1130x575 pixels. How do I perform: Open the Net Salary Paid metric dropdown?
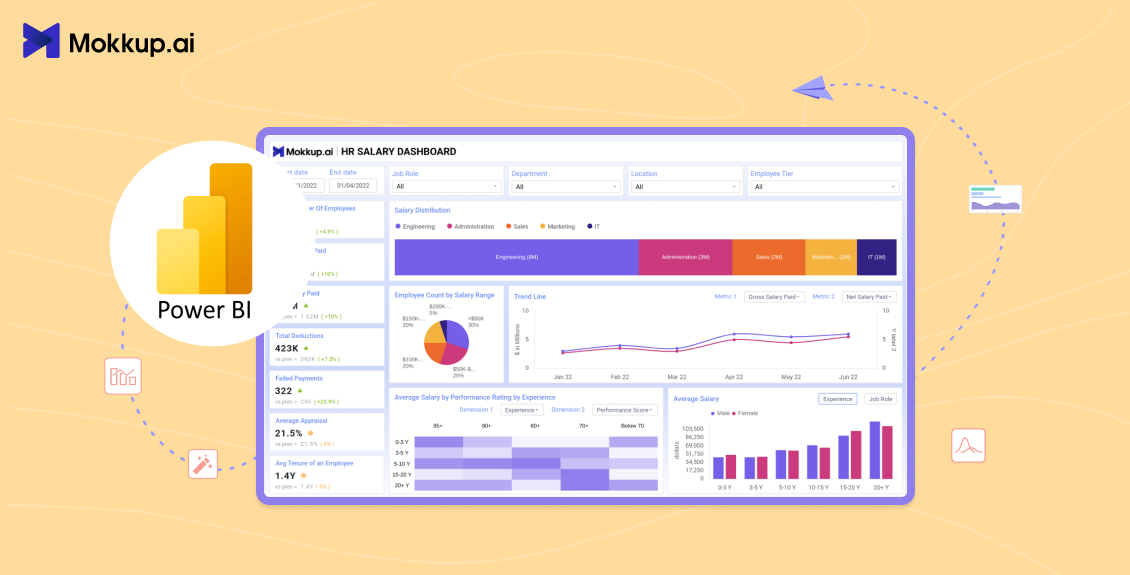(x=869, y=296)
